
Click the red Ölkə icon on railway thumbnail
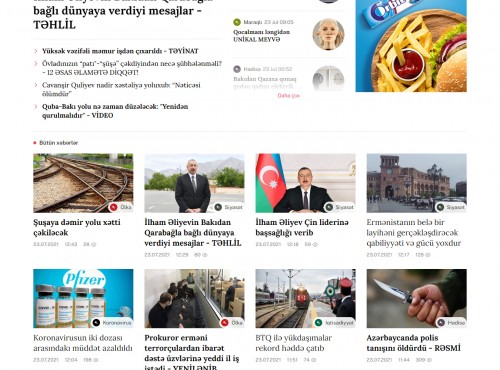[x=114, y=207]
